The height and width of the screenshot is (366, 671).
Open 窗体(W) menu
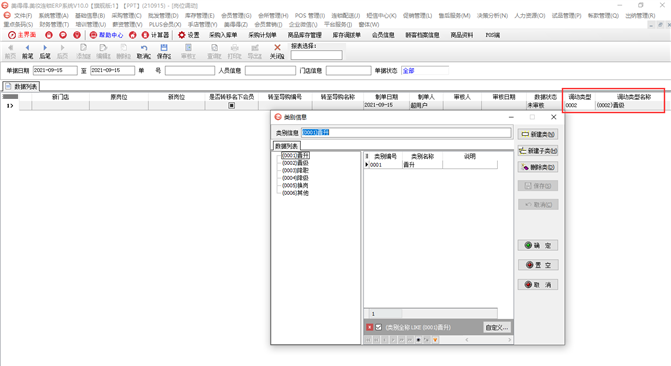369,24
